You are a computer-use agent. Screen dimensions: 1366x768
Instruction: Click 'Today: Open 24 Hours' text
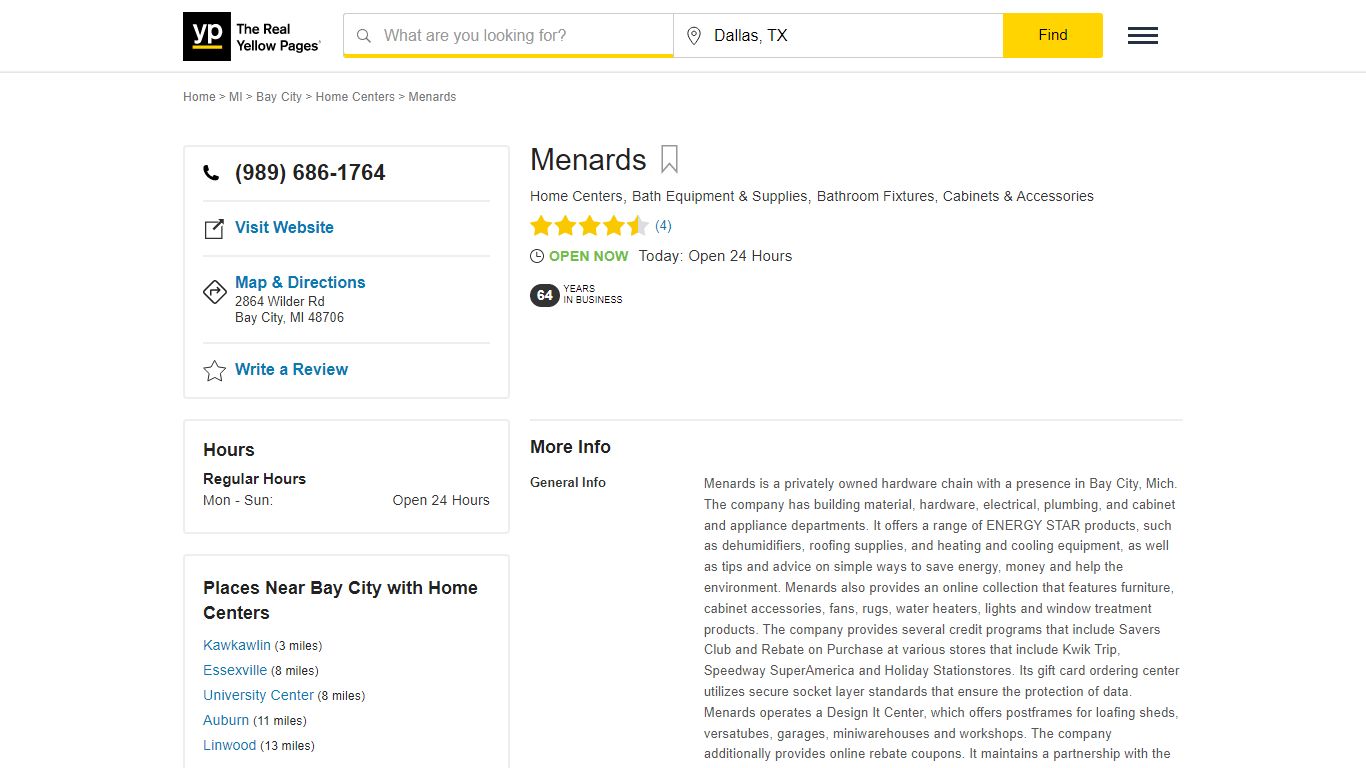pos(715,256)
